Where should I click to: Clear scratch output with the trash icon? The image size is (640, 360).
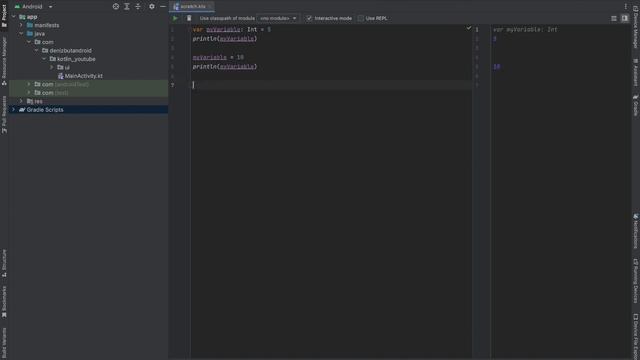pos(189,18)
